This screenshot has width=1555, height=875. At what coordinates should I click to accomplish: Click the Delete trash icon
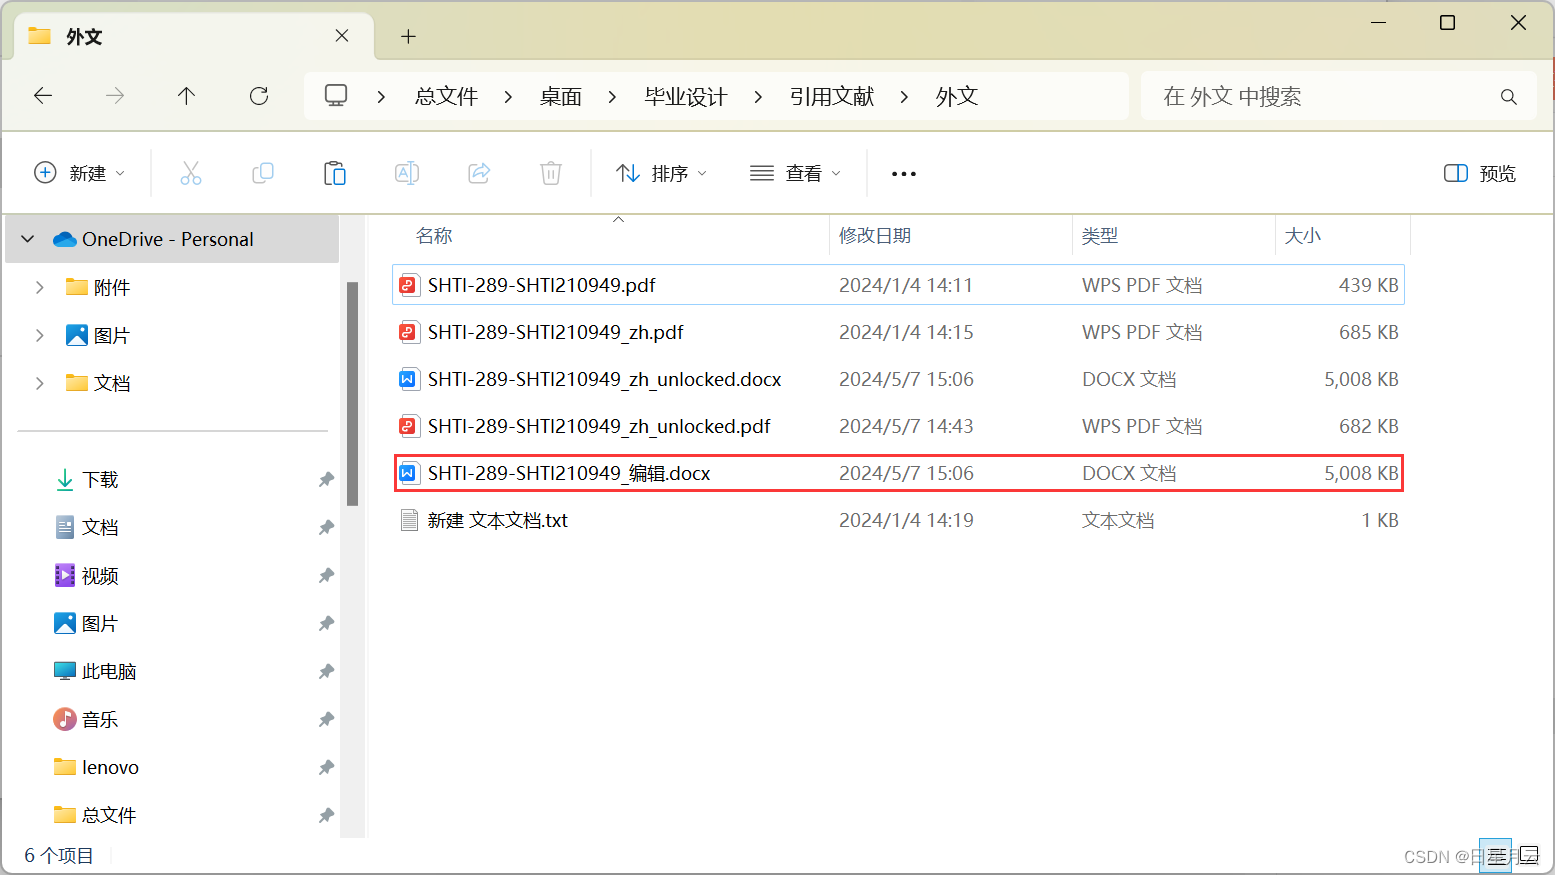(551, 173)
